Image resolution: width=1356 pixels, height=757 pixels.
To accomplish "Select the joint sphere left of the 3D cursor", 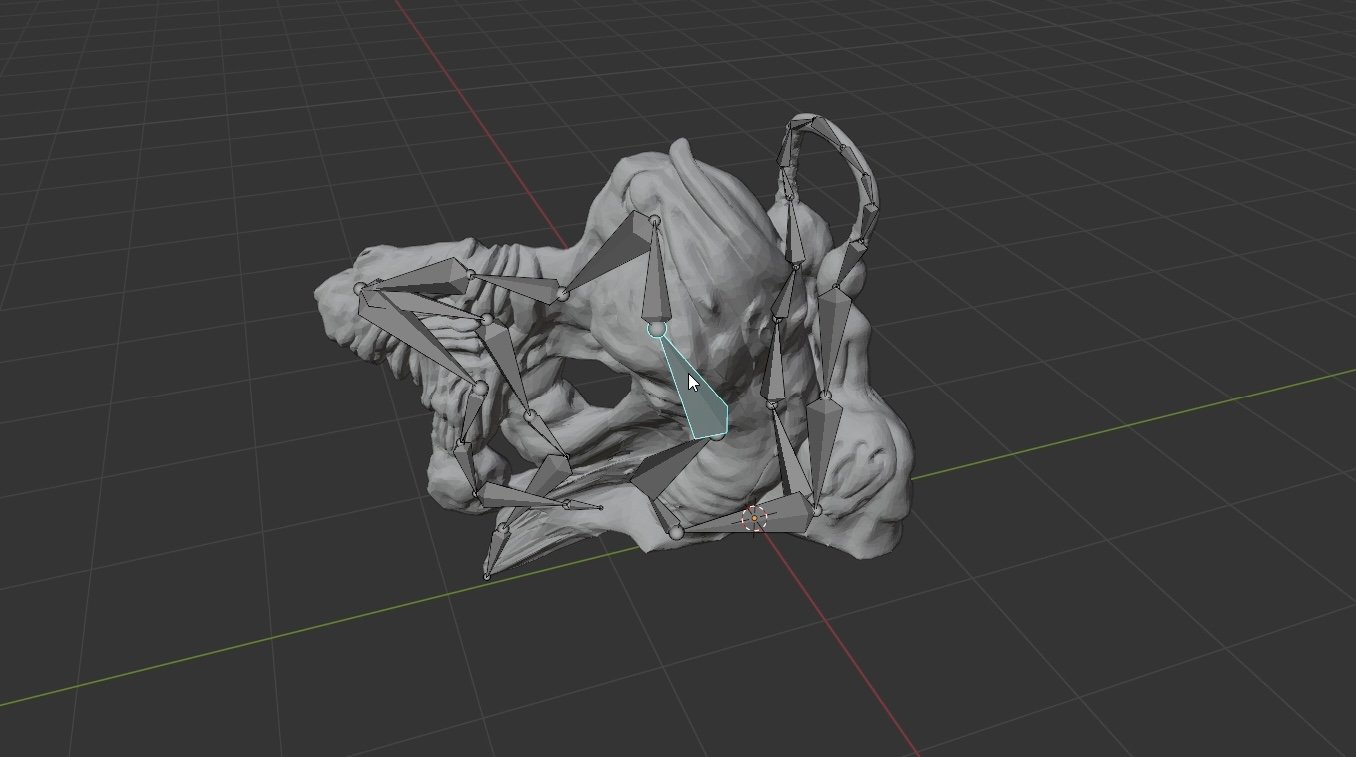I will point(676,532).
